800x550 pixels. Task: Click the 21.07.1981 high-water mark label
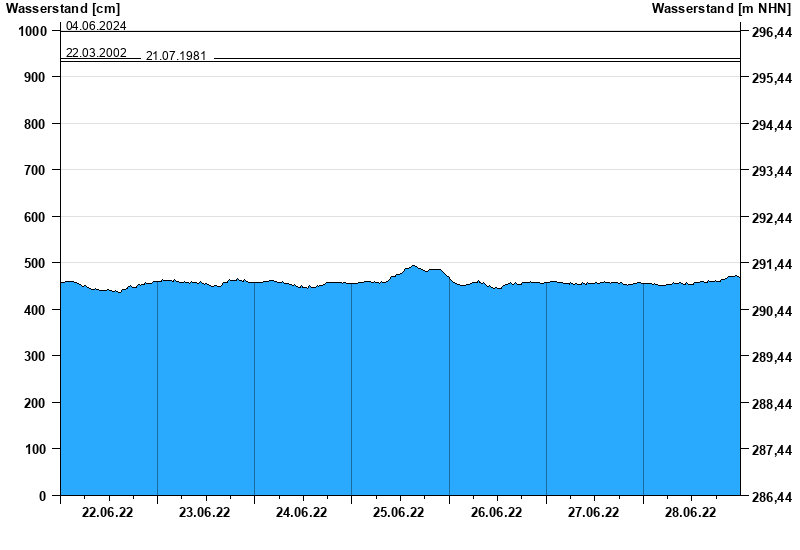point(176,56)
